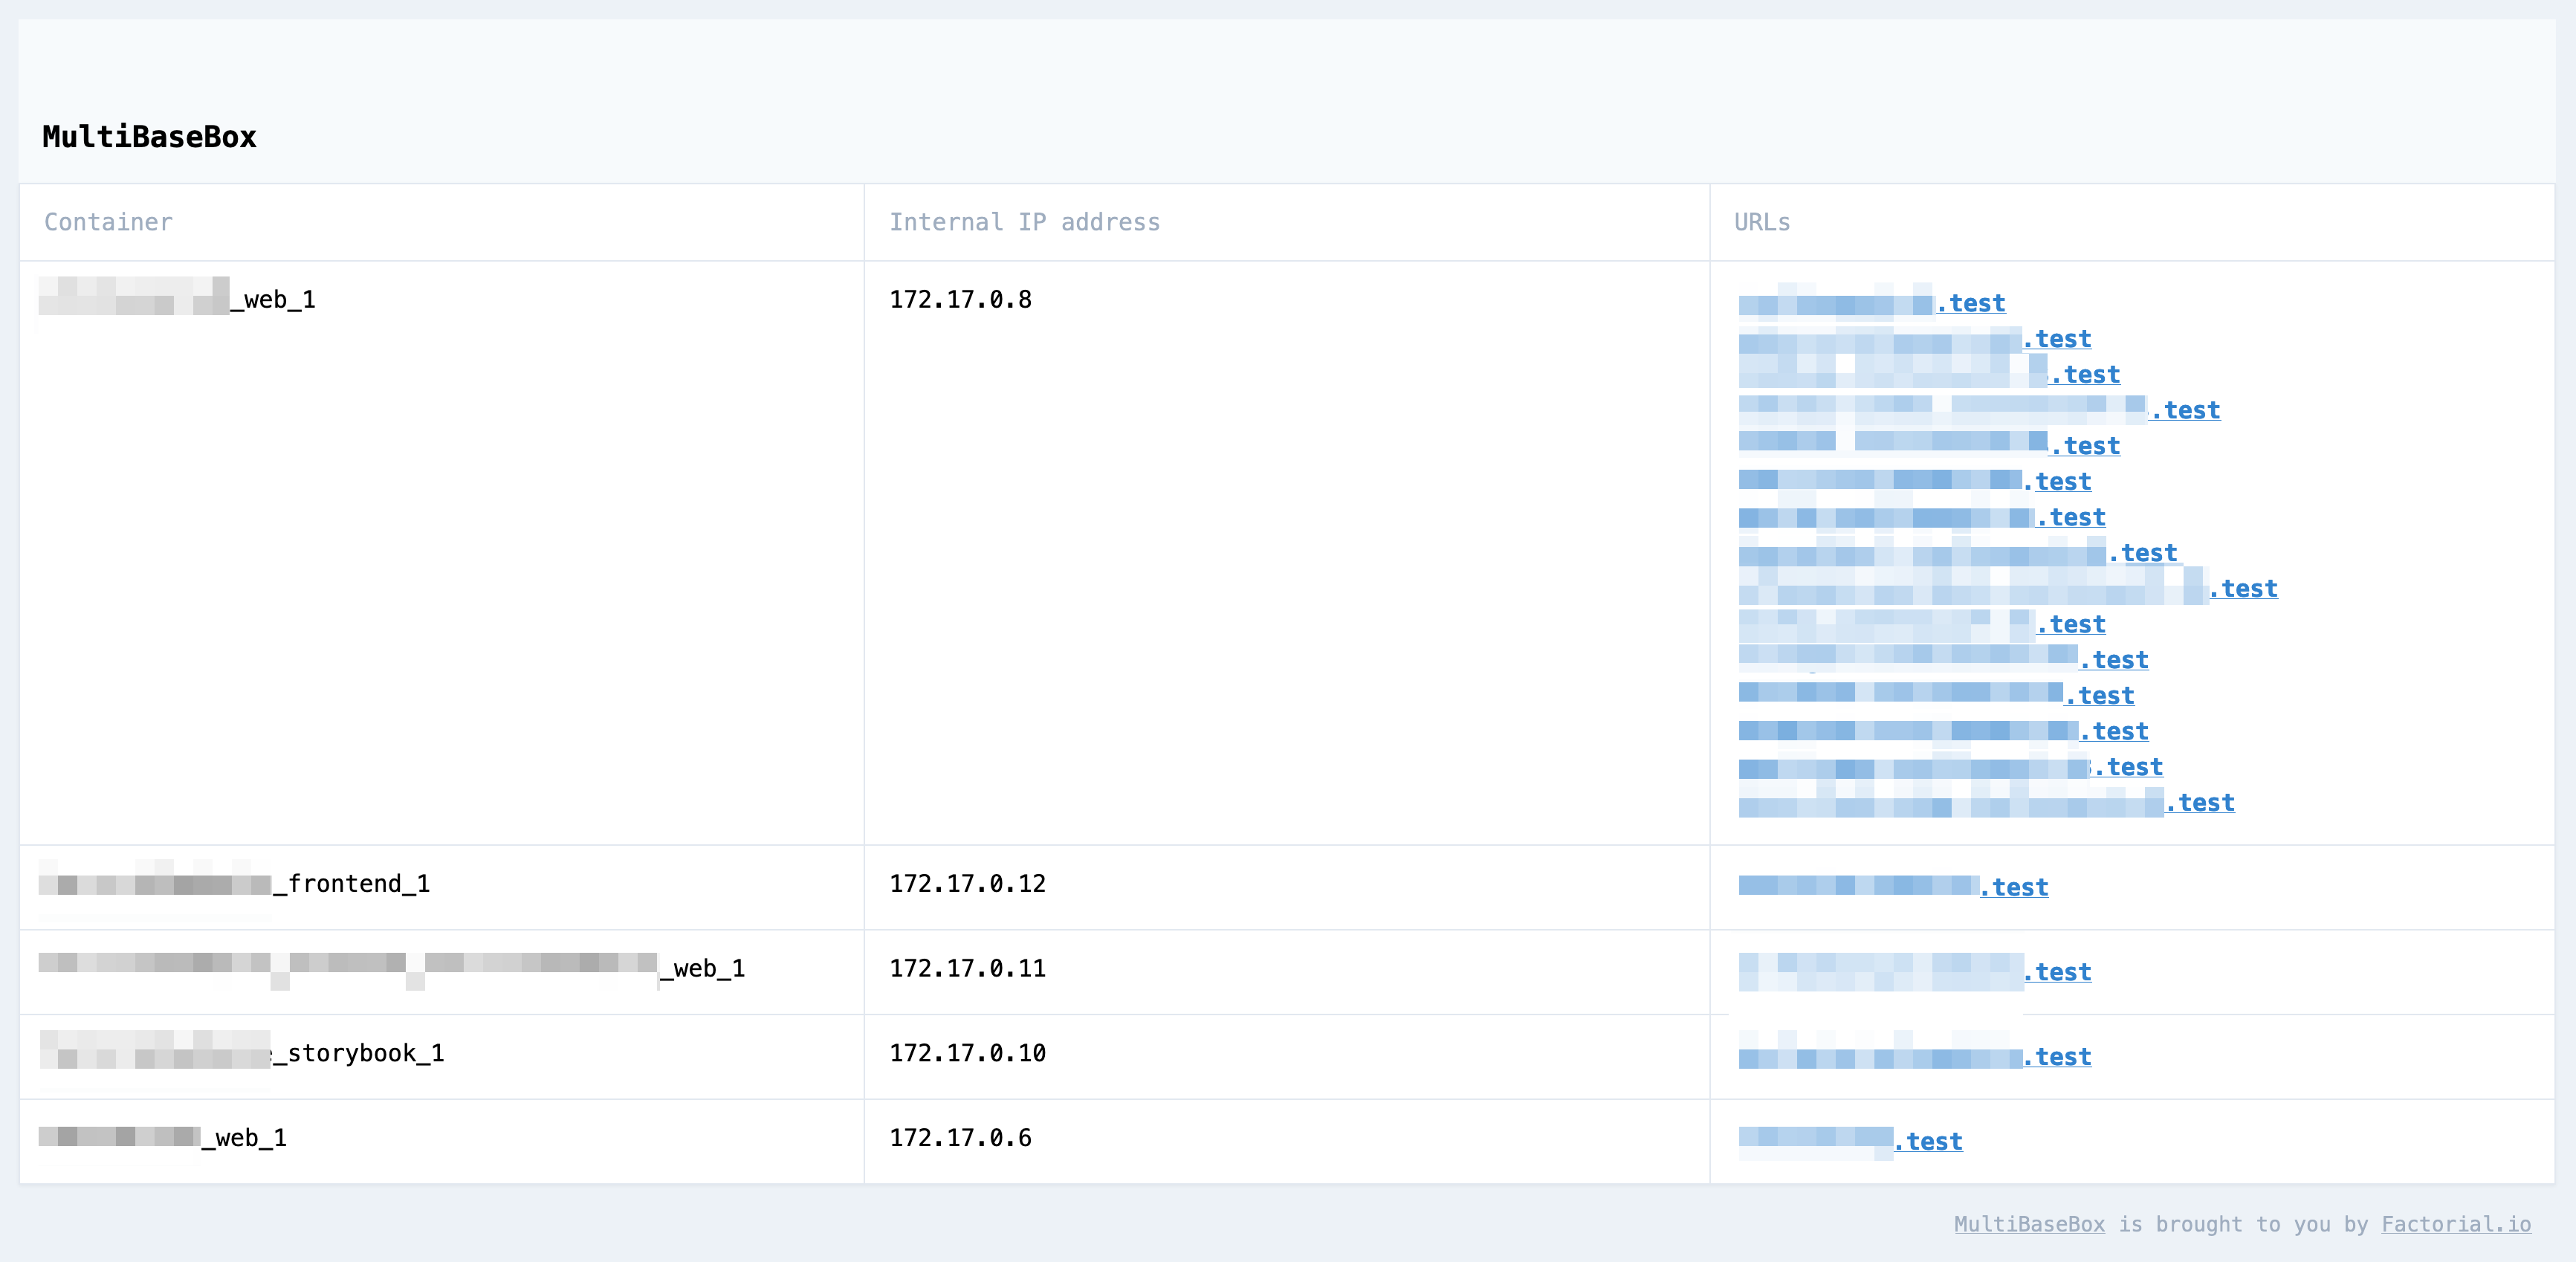Open the .test URL for 172.17.0.11
This screenshot has width=2576, height=1262.
click(1914, 971)
